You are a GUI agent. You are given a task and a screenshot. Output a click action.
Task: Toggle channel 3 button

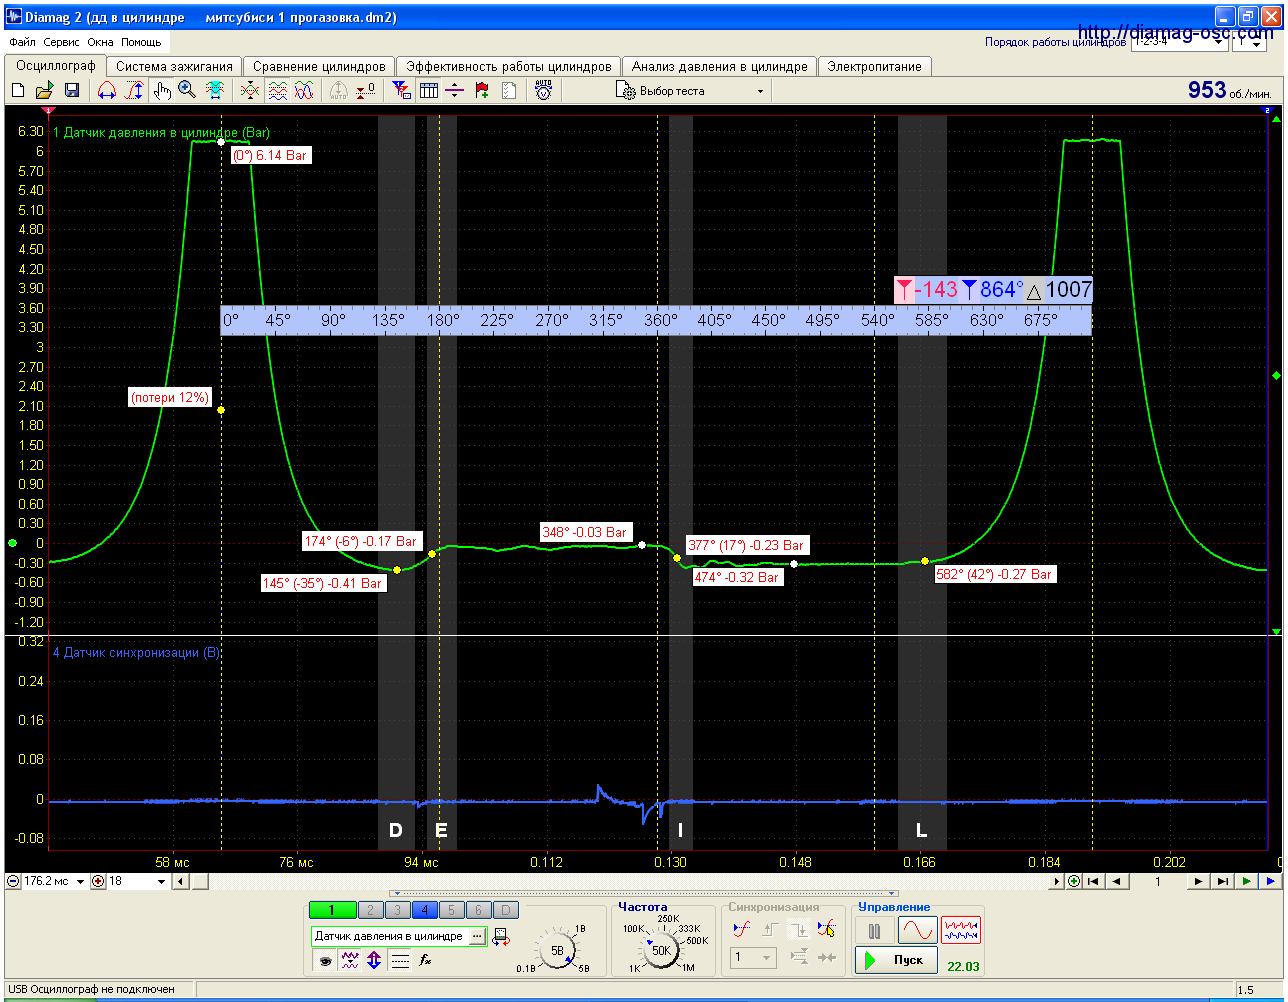[x=397, y=910]
